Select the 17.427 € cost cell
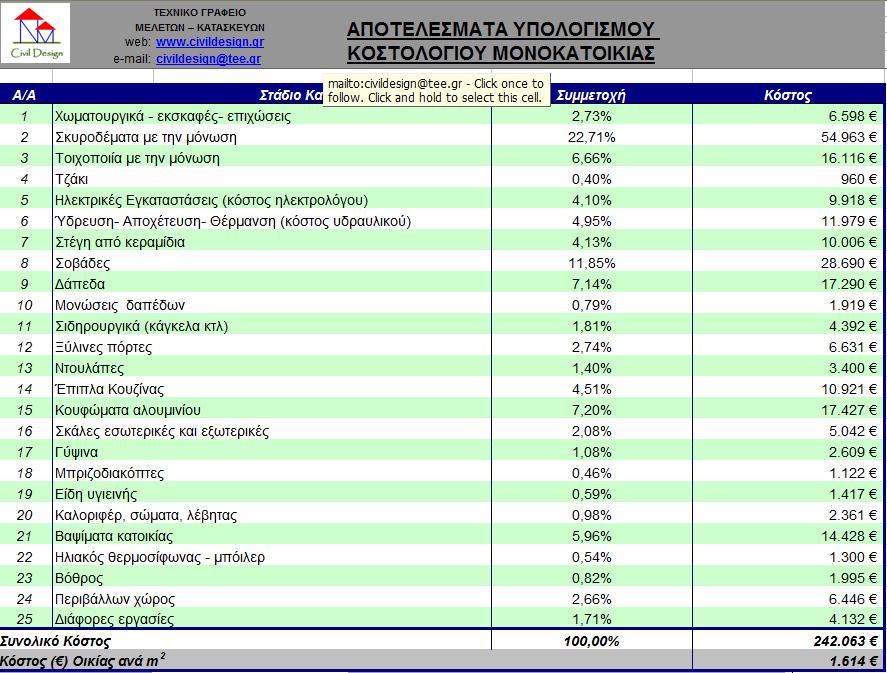 (789, 410)
